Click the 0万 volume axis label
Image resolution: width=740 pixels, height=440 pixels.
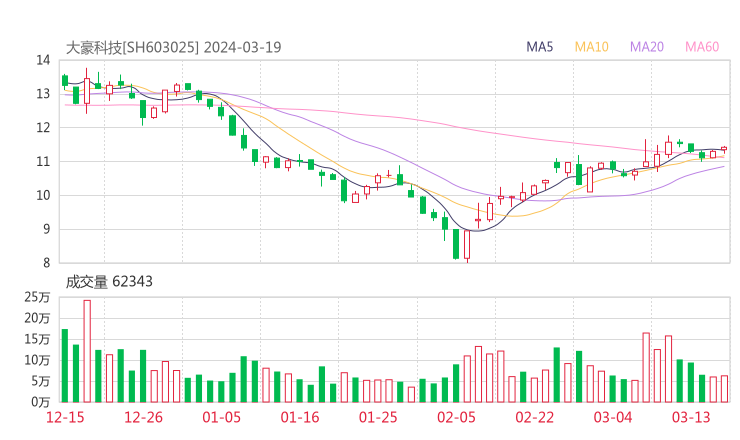(41, 402)
